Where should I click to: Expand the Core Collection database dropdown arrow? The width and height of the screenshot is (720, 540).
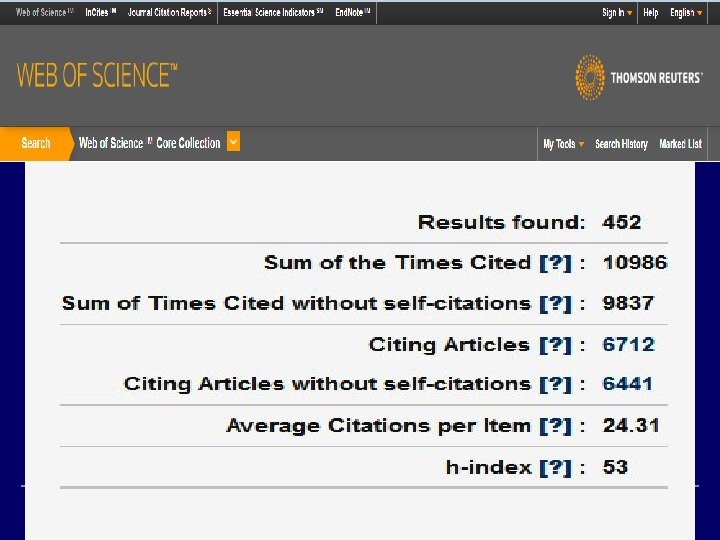(233, 141)
